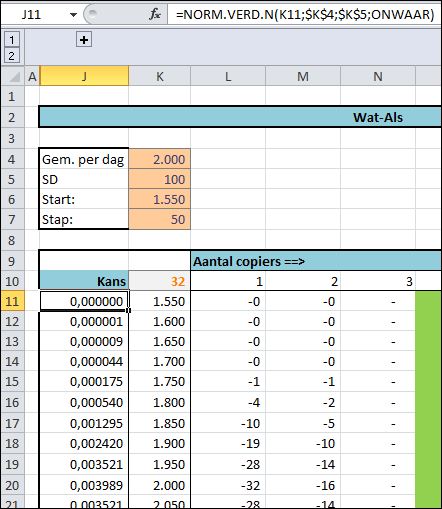
Task: Select the cell with orange 32
Action: point(160,281)
